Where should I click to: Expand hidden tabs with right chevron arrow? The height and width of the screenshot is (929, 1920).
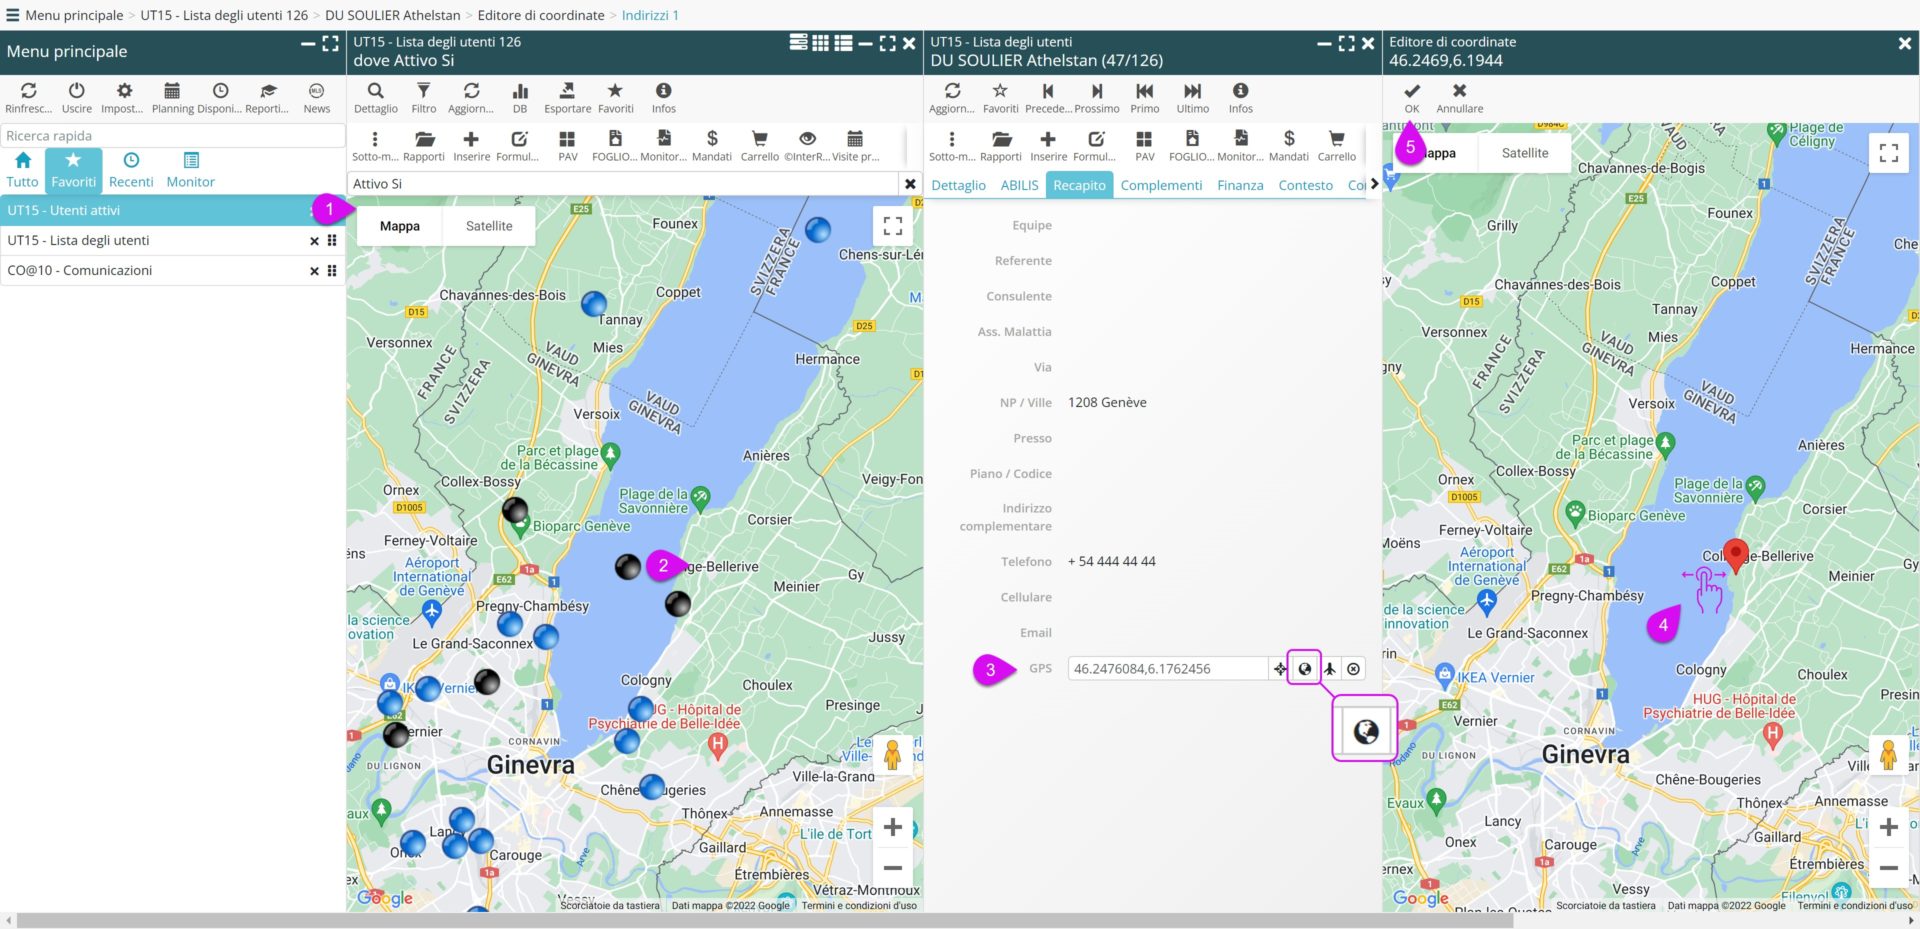[1374, 184]
